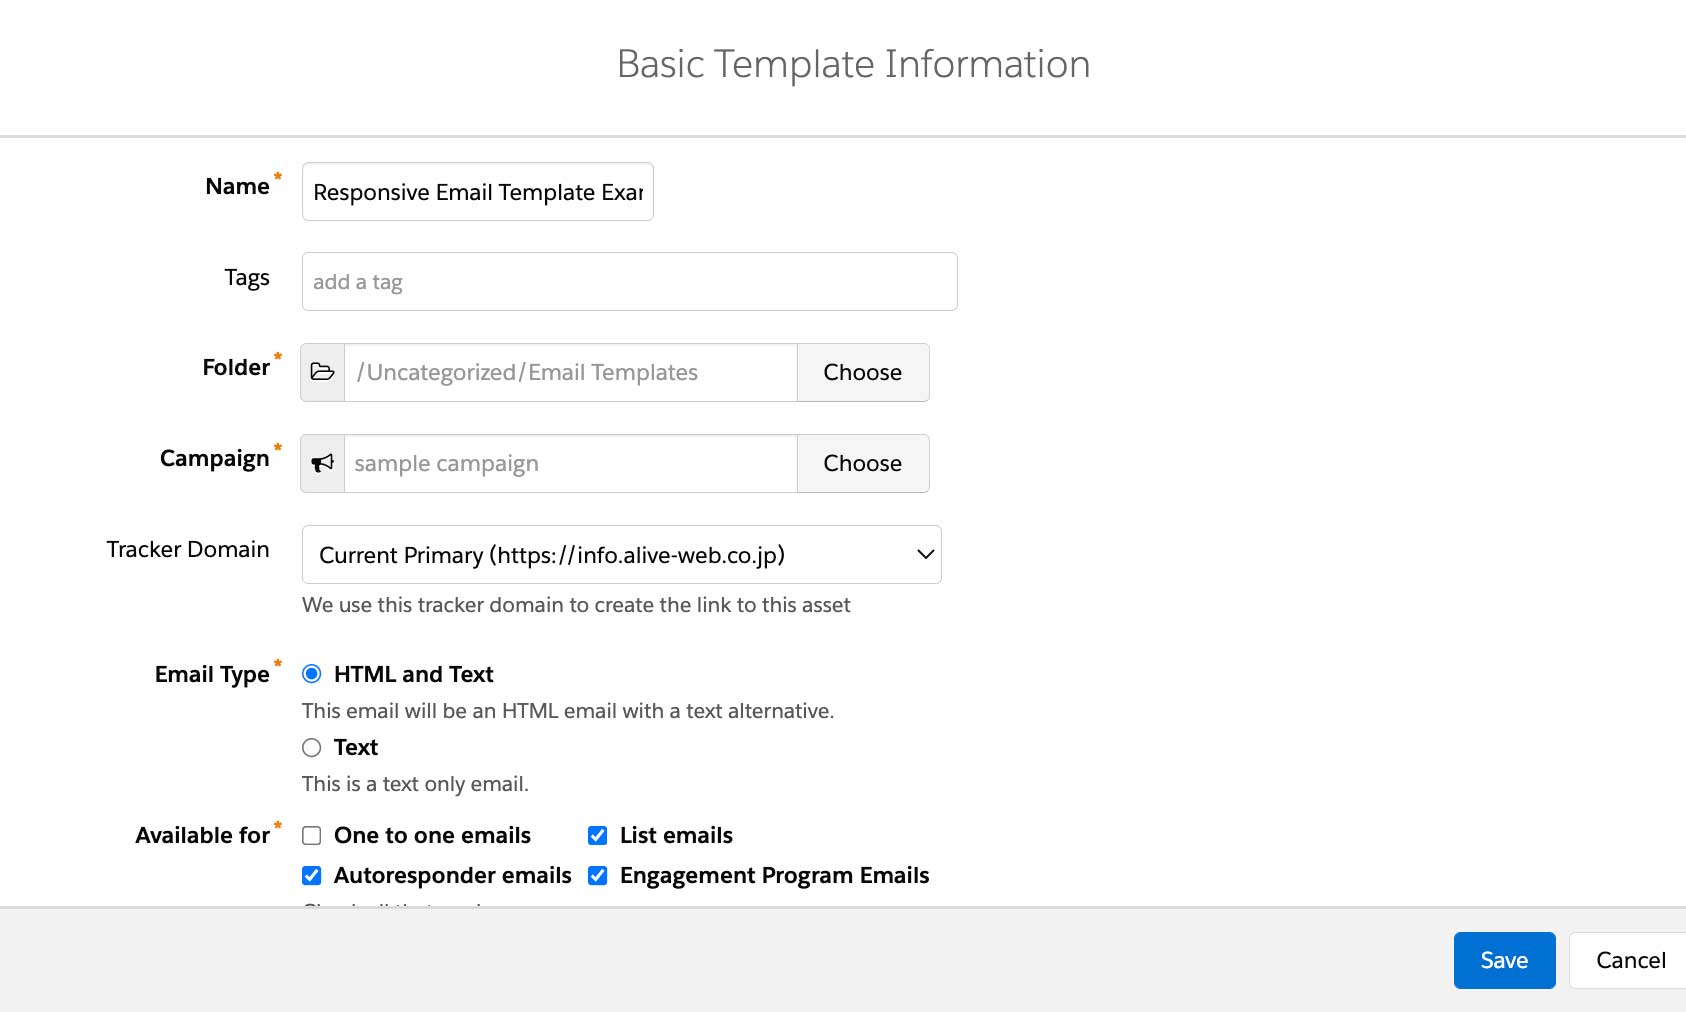Image resolution: width=1686 pixels, height=1012 pixels.
Task: Choose a campaign for the template
Action: click(x=862, y=463)
